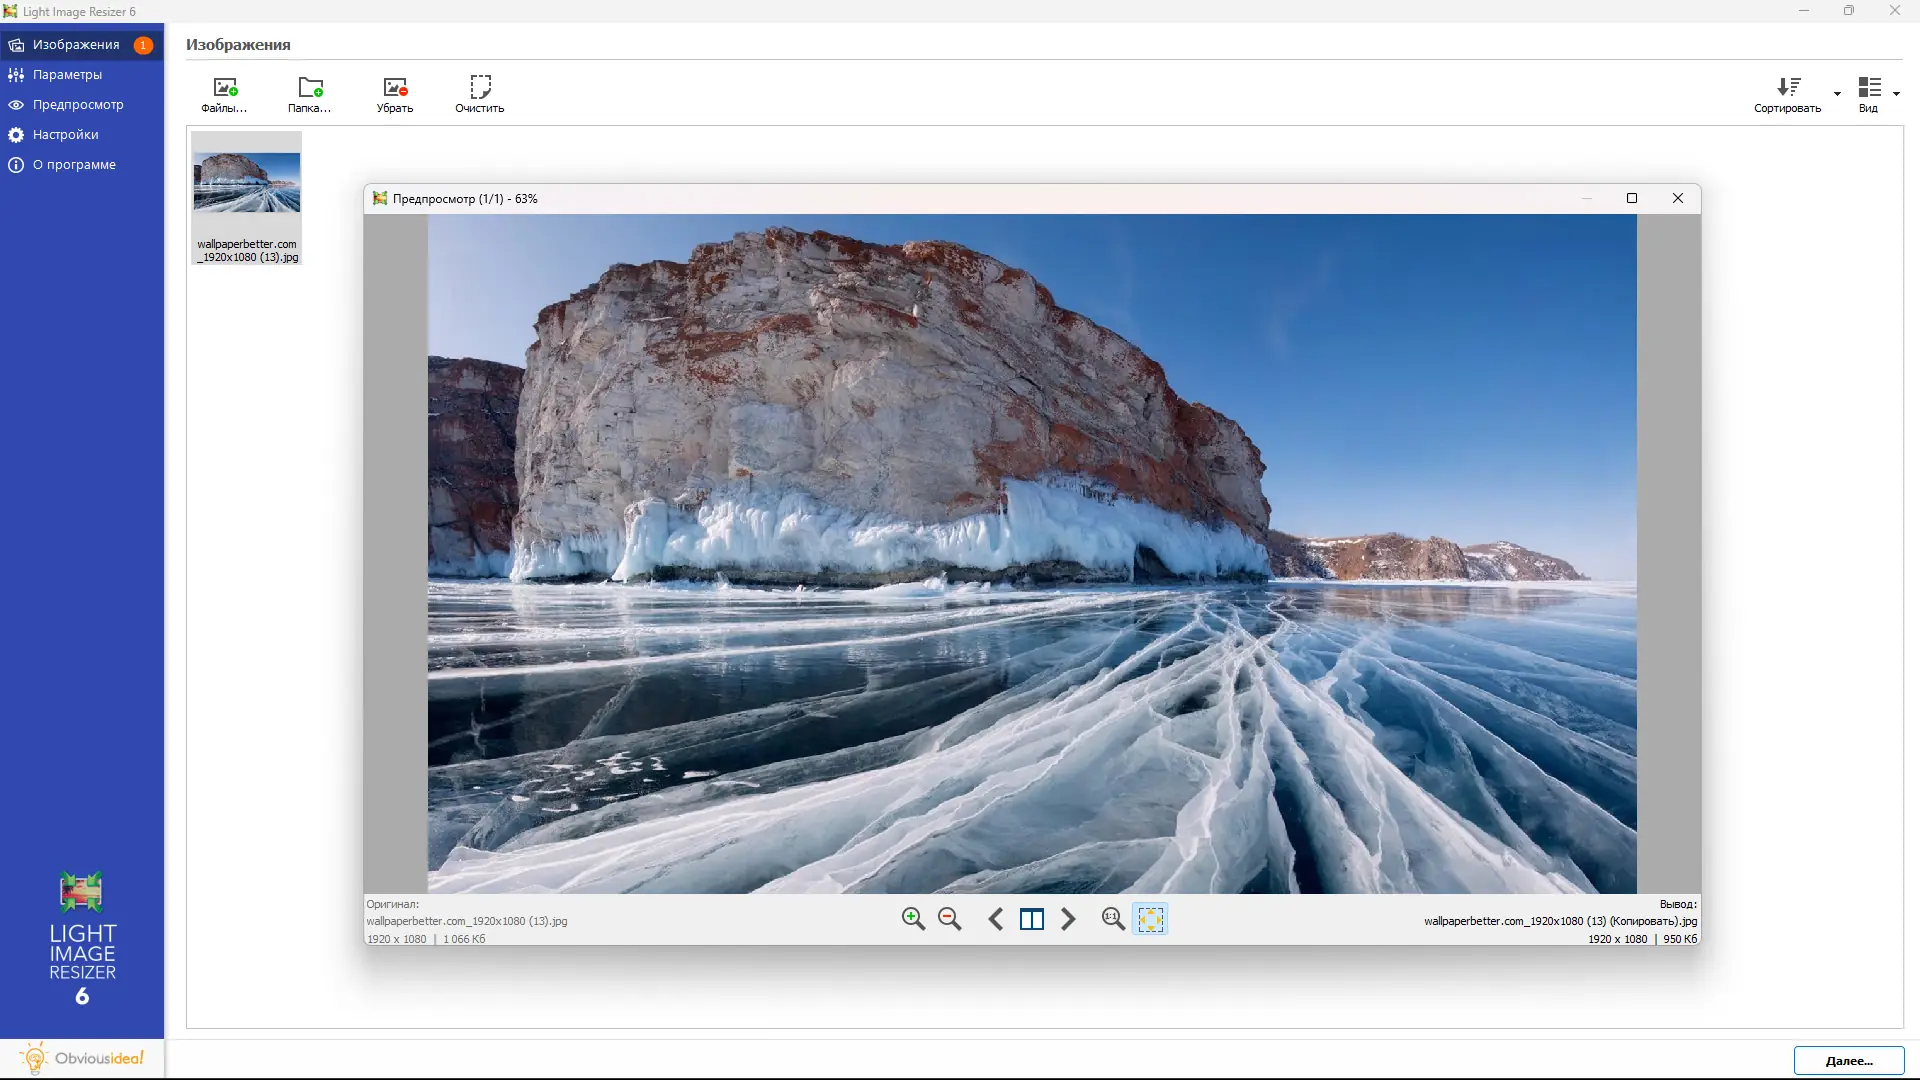Open Настройки in the sidebar
This screenshot has height=1080, width=1920.
[x=65, y=135]
